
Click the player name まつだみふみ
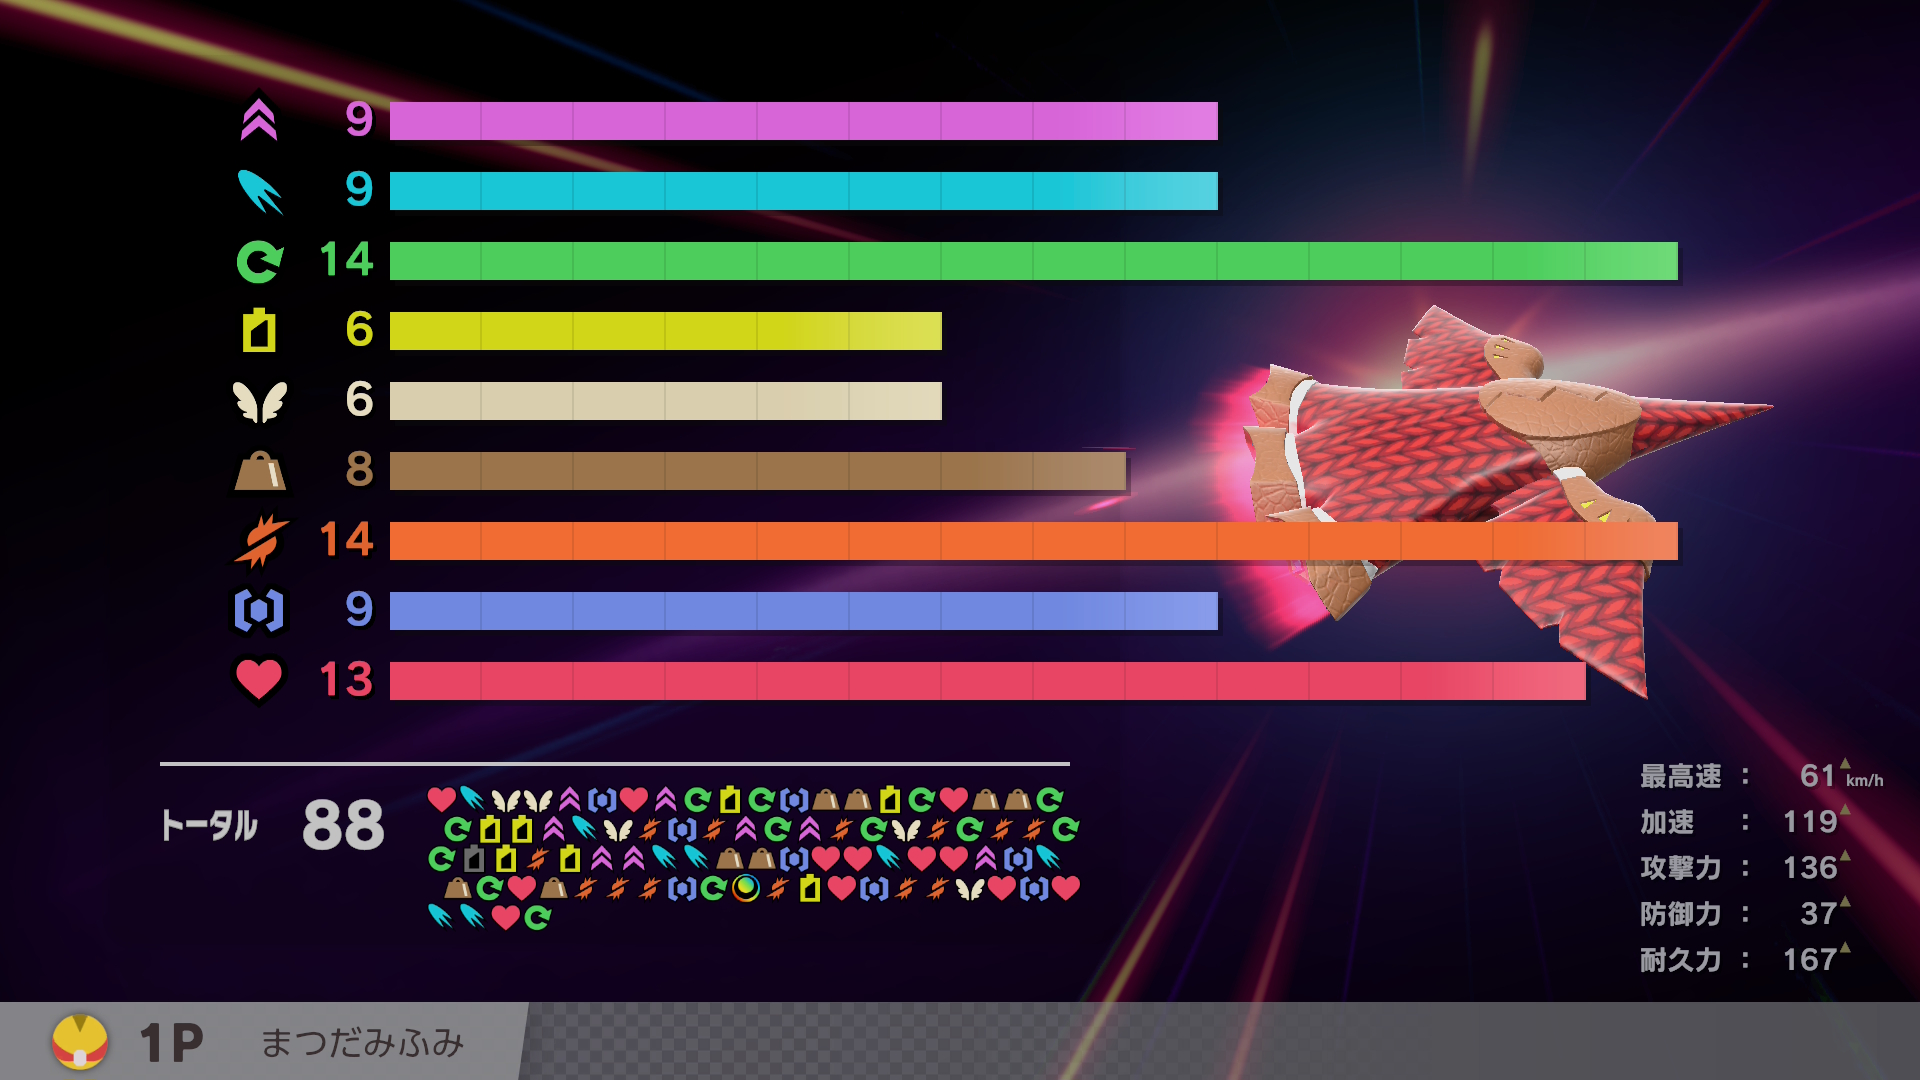pos(362,1043)
